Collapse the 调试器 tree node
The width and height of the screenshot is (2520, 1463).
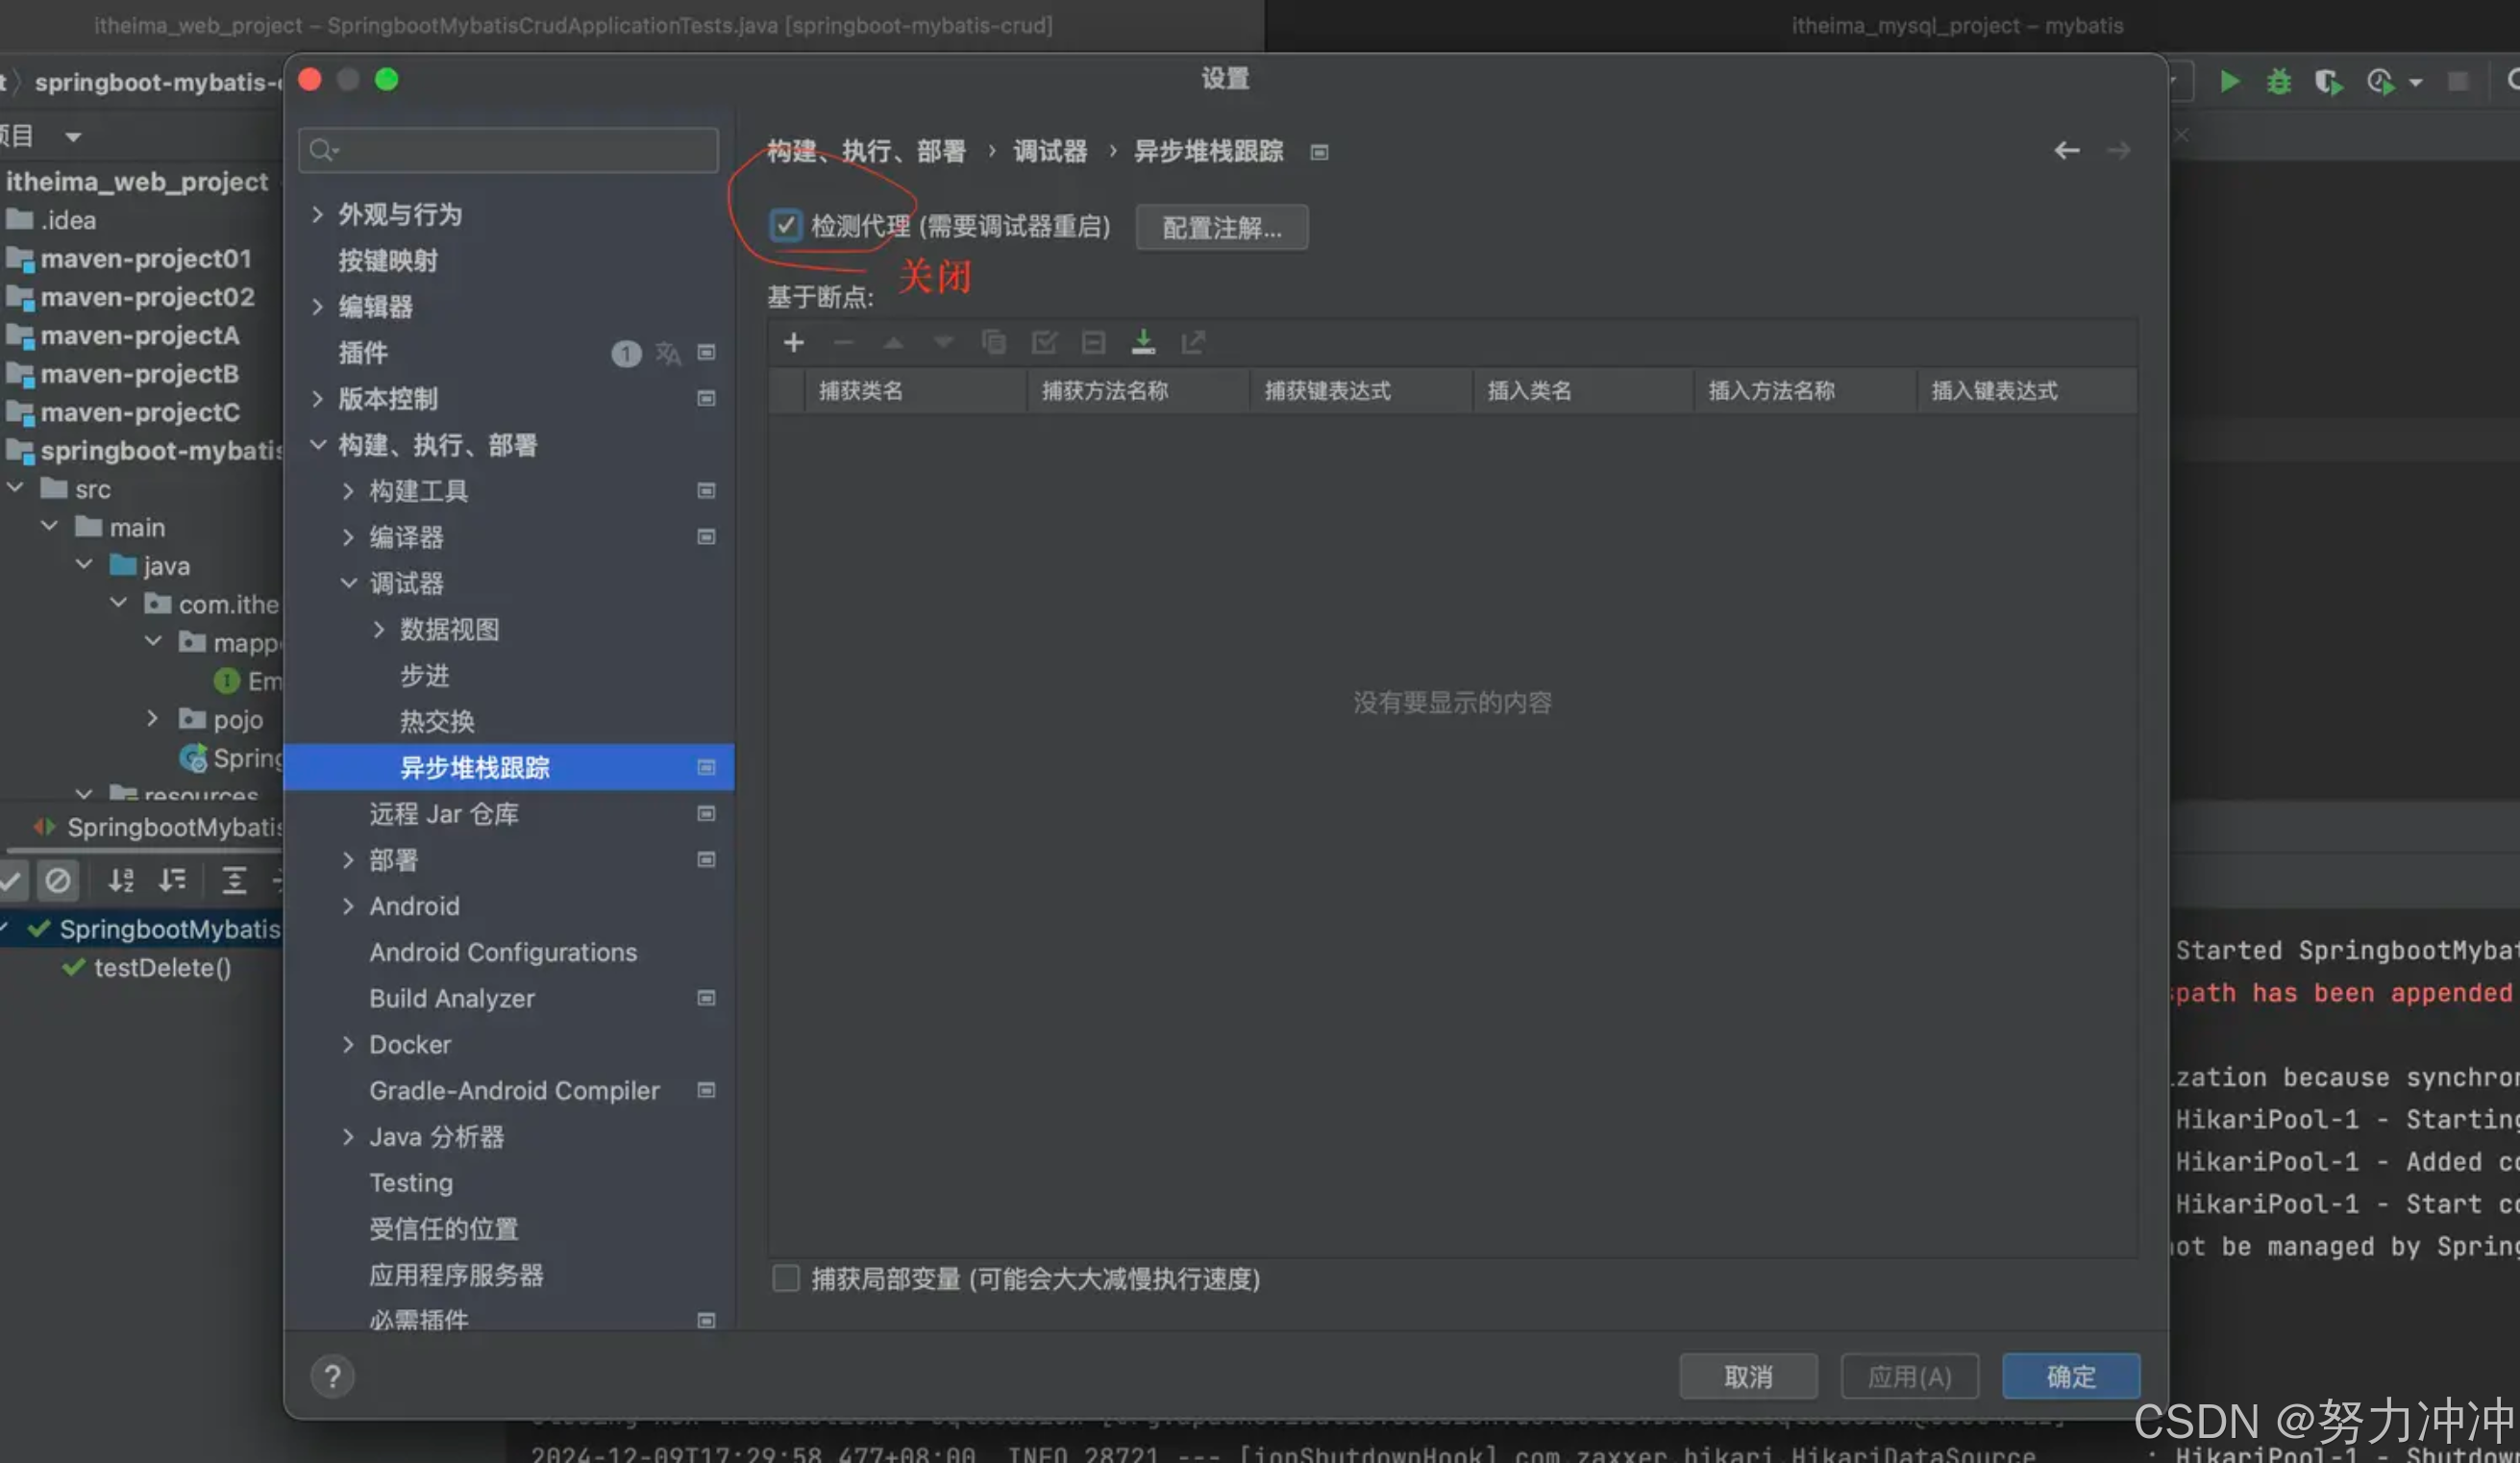pyautogui.click(x=348, y=583)
